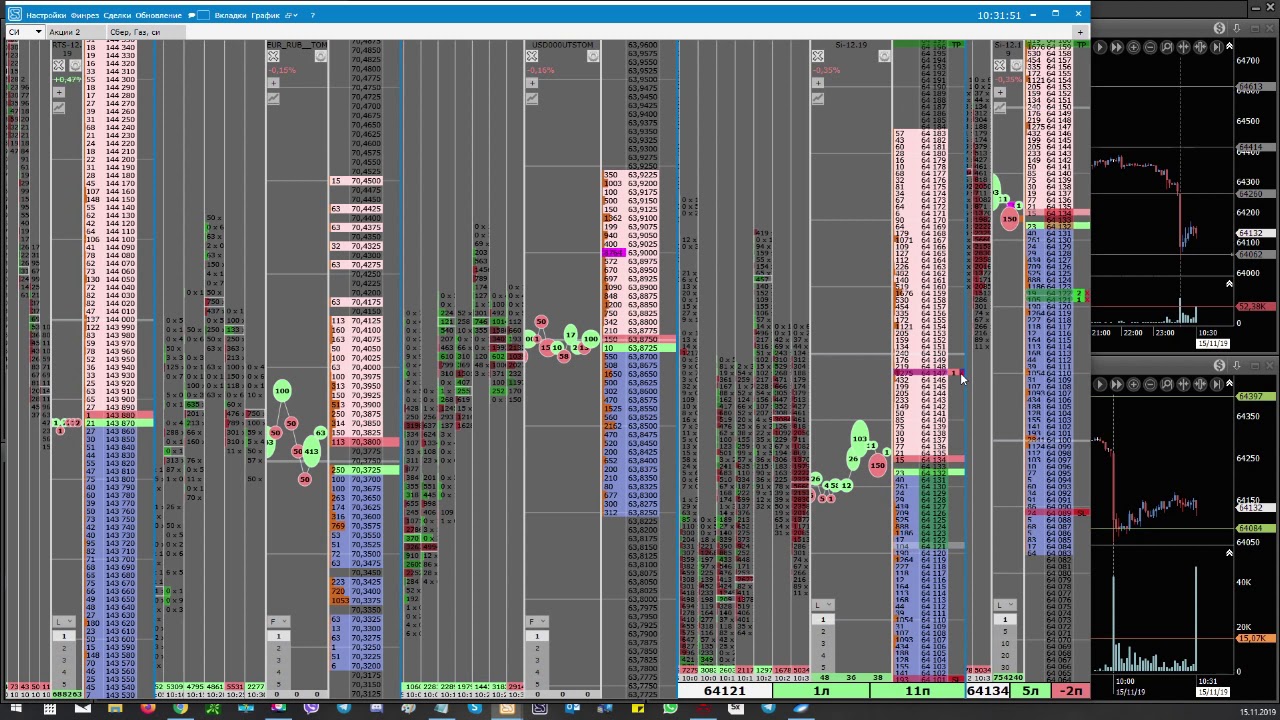The width and height of the screenshot is (1280, 720).
Task: Click the crossed-arrows icon in the Si-12.19 panel
Action: tap(817, 56)
